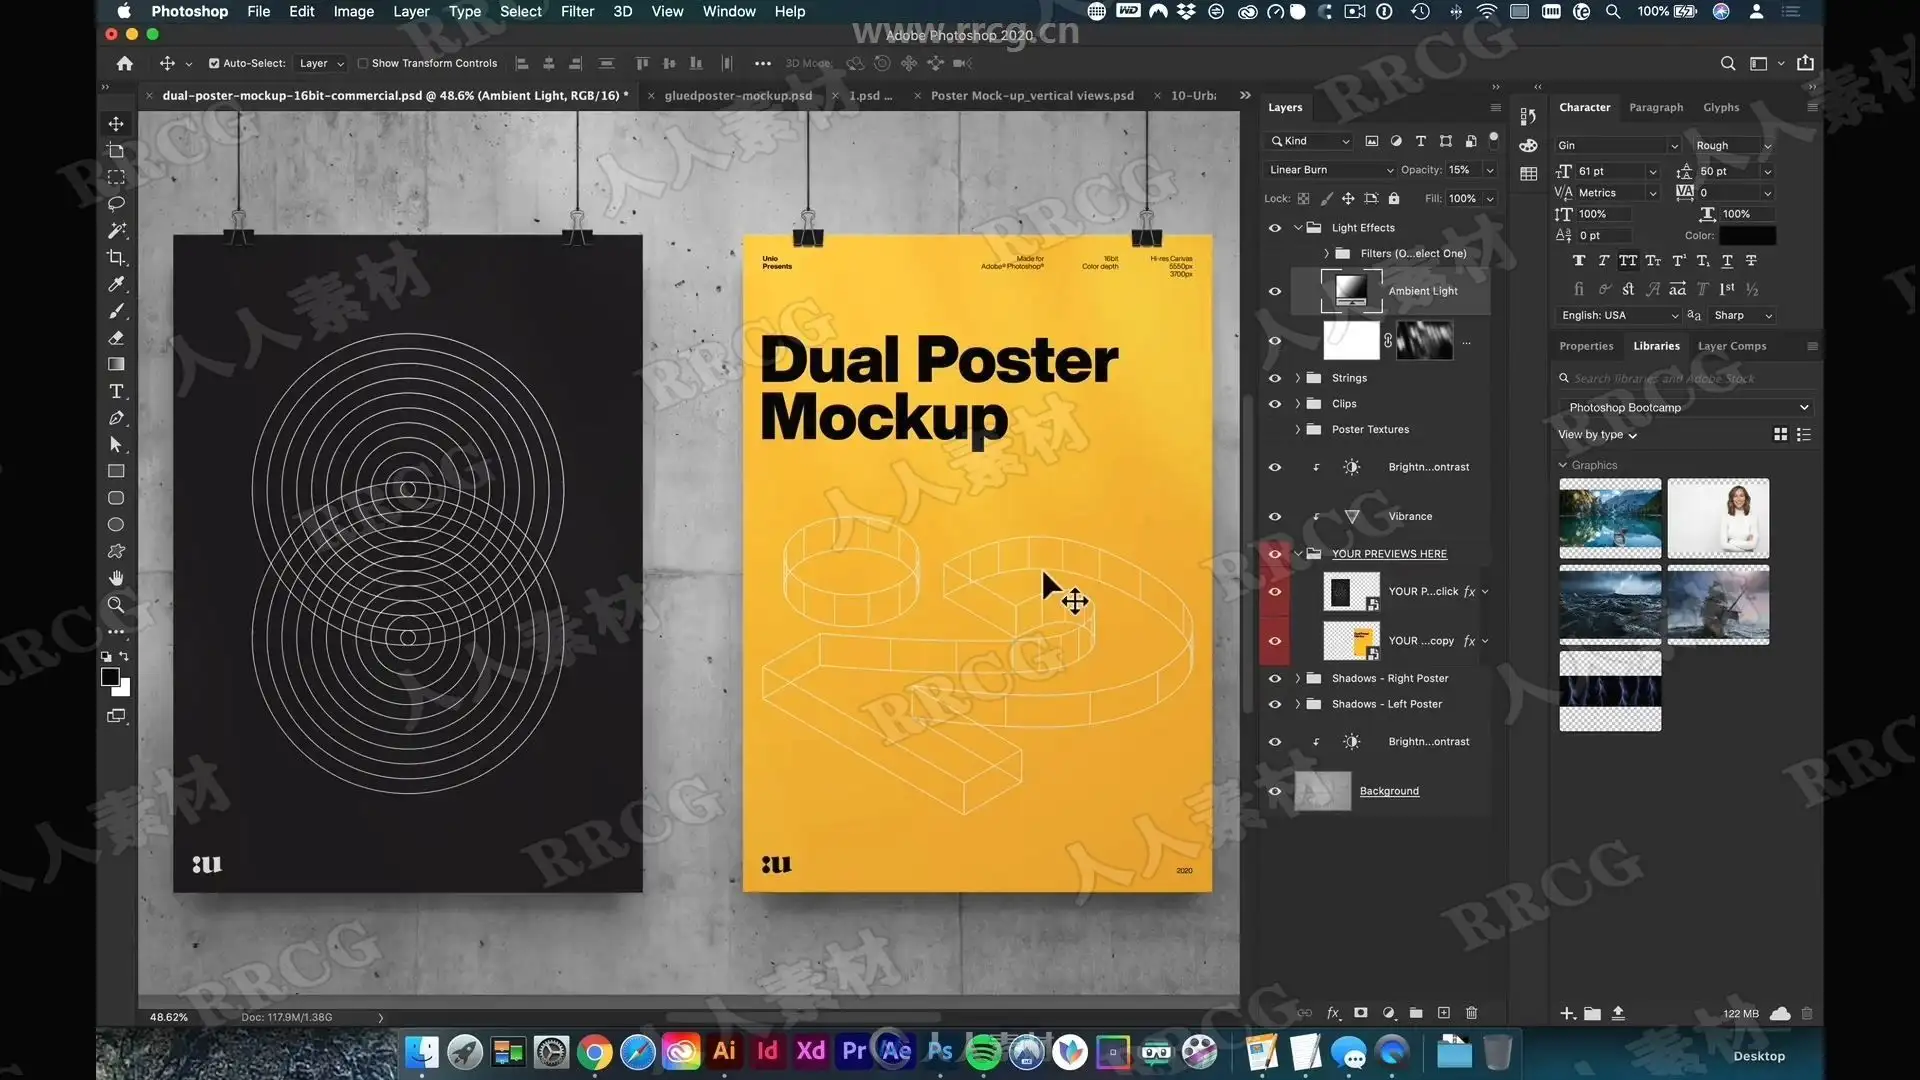Open the Gin font family dropdown

tap(1617, 145)
